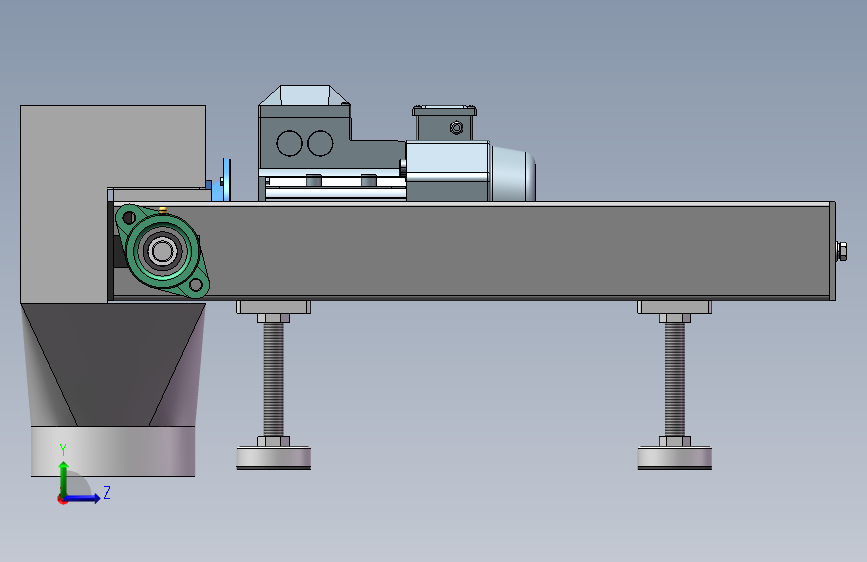Viewport: 867px width, 562px height.
Task: Click the cylindrical outlet collar below the funnel
Action: tap(113, 451)
